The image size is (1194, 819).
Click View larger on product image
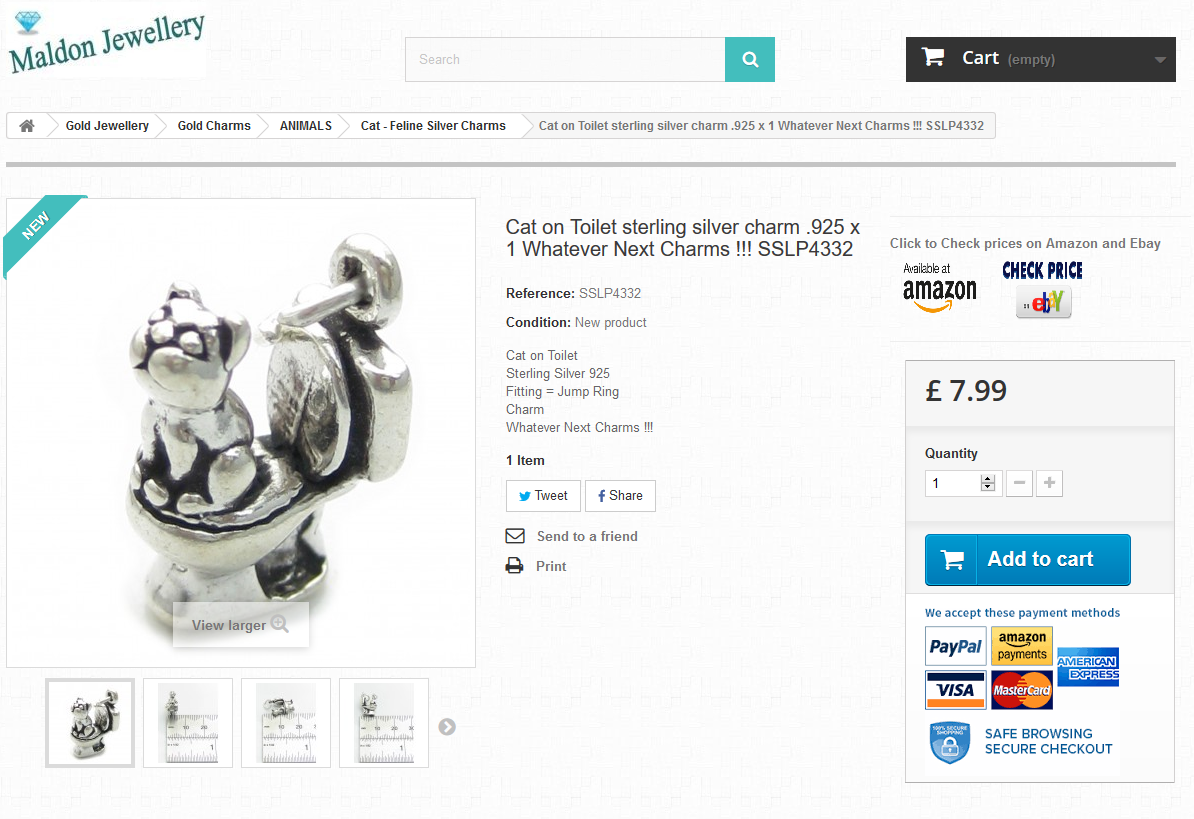(x=241, y=625)
